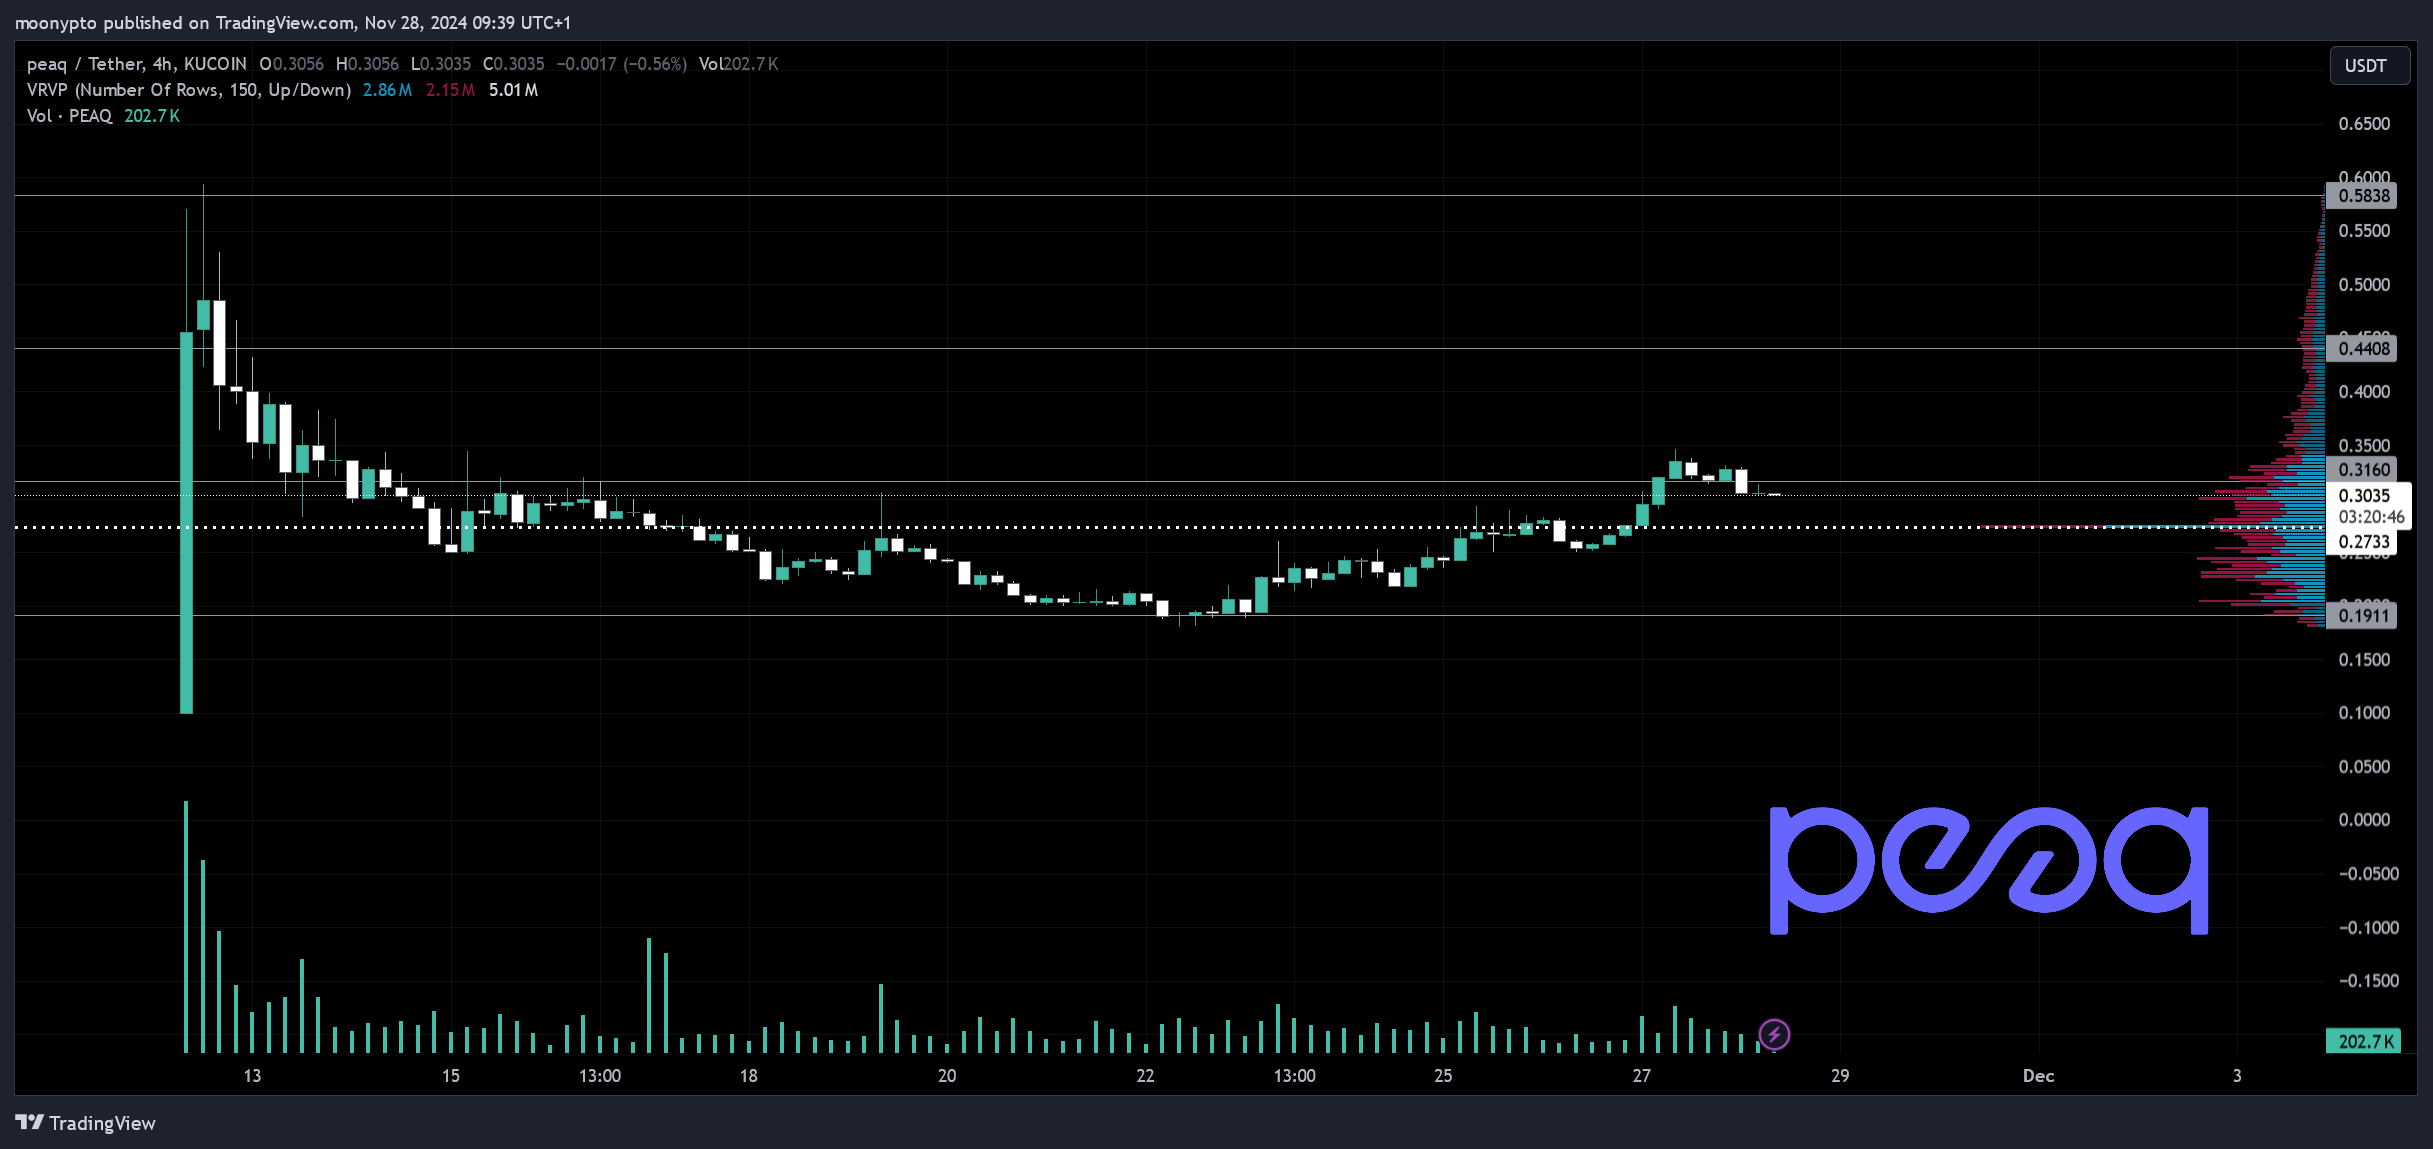Click the date label 22 on time axis
Image resolution: width=2433 pixels, height=1149 pixels.
click(1146, 1076)
